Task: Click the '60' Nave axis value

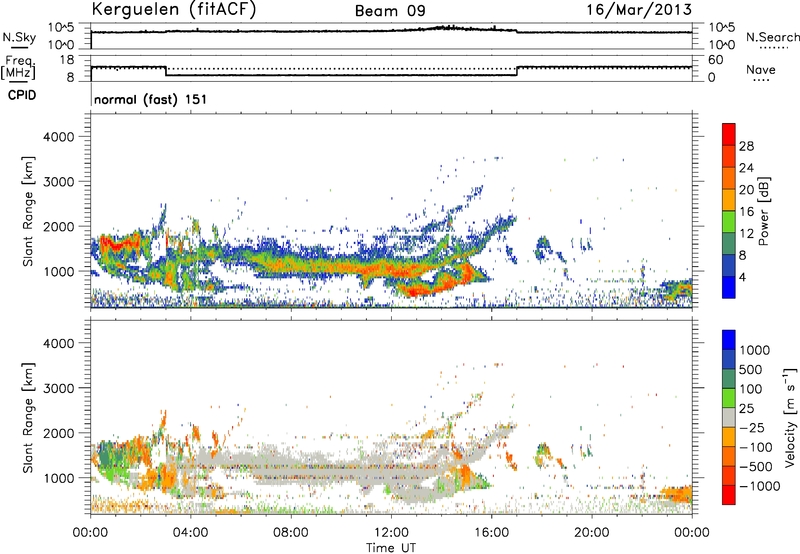Action: (x=715, y=60)
